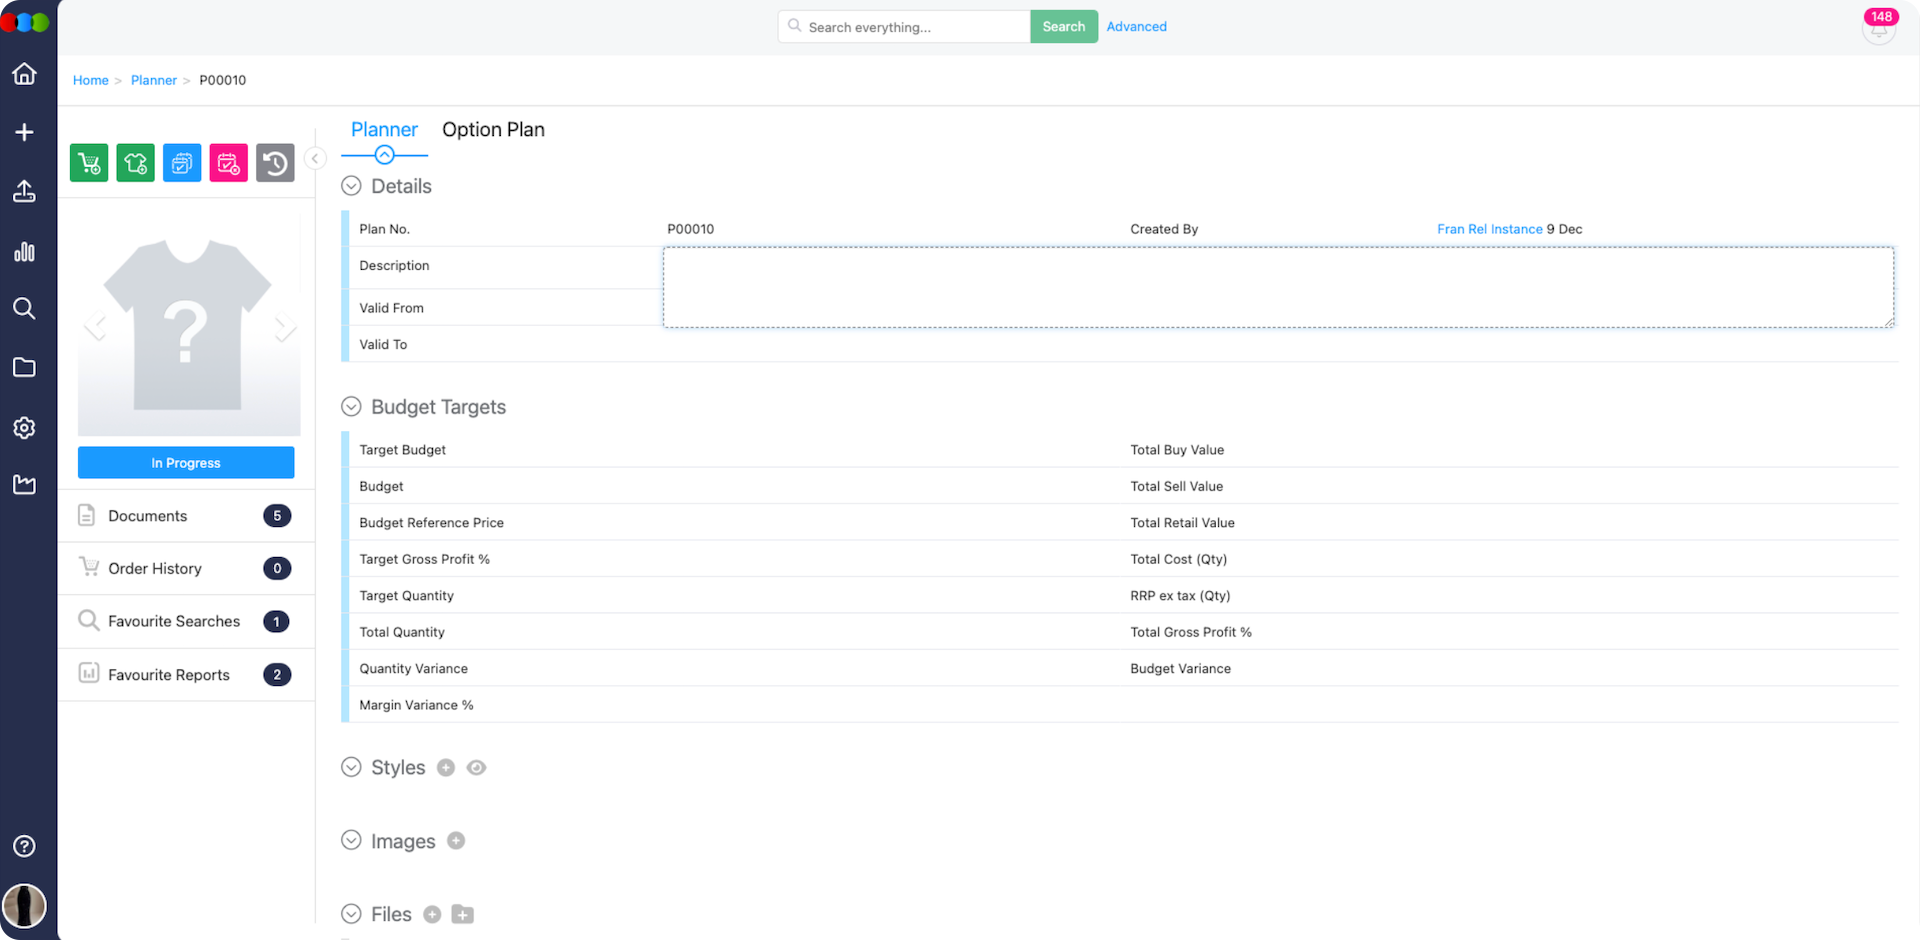Collapse the left panel with arrow toggle

315,159
